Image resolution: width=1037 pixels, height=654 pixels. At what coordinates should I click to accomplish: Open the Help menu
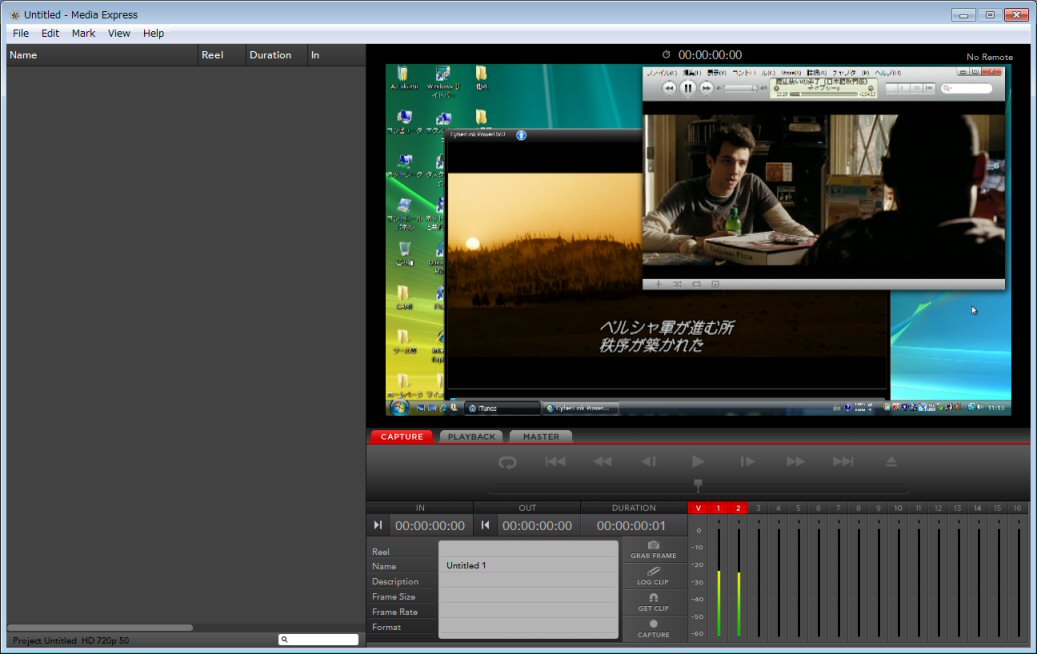153,33
